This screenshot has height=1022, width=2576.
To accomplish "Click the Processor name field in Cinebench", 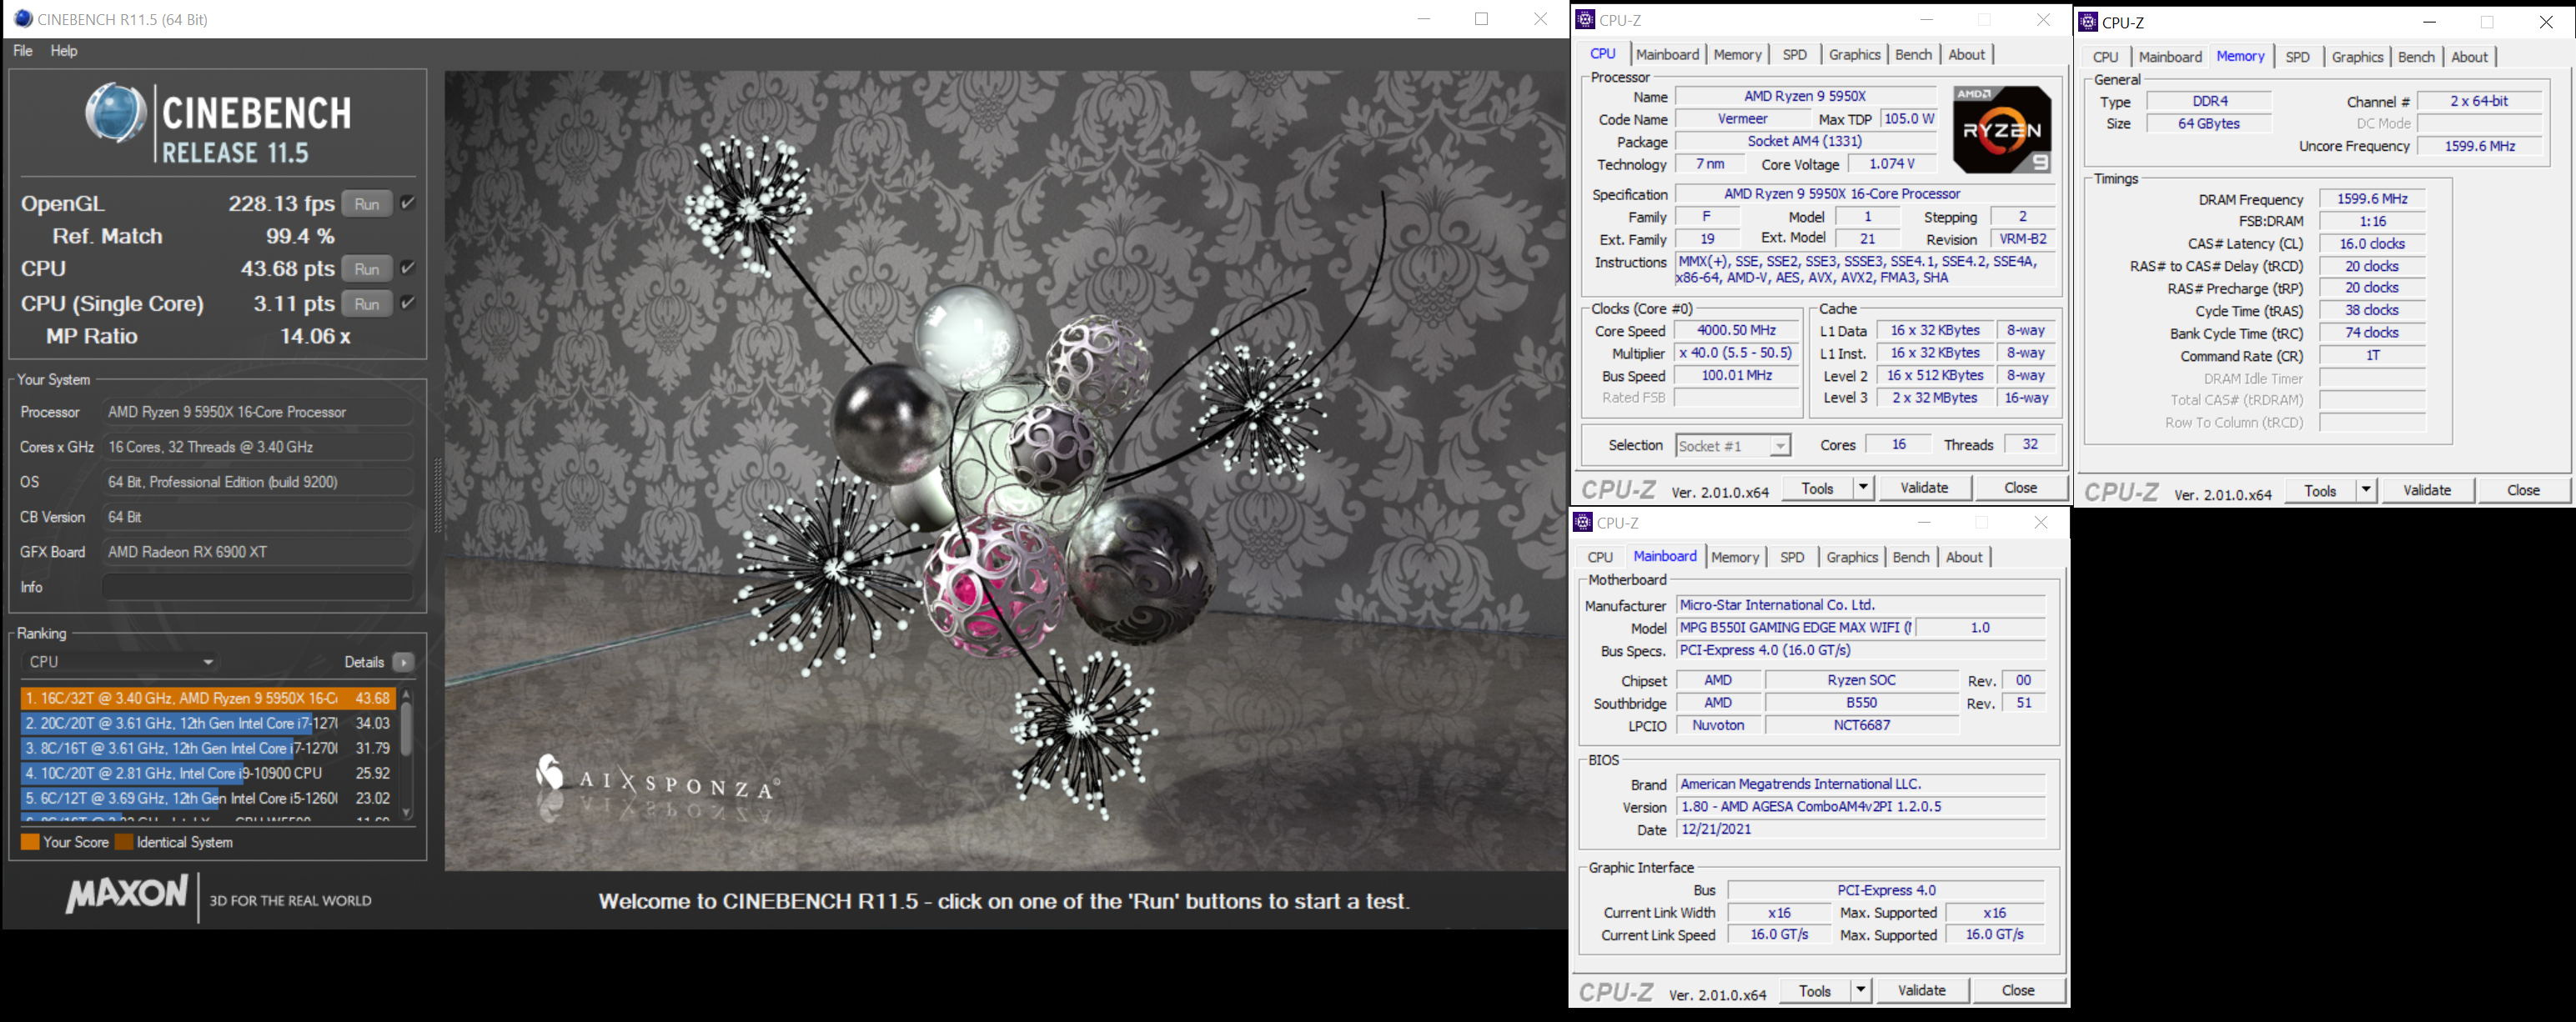I will click(x=258, y=412).
